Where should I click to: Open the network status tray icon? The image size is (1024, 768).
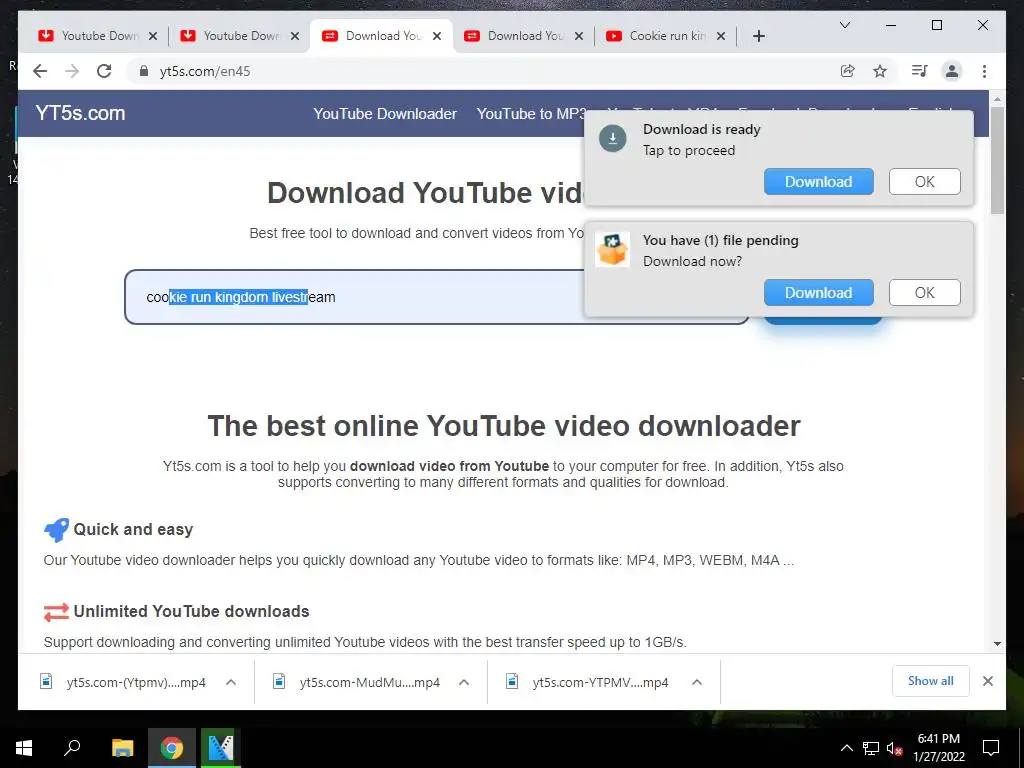[x=871, y=748]
